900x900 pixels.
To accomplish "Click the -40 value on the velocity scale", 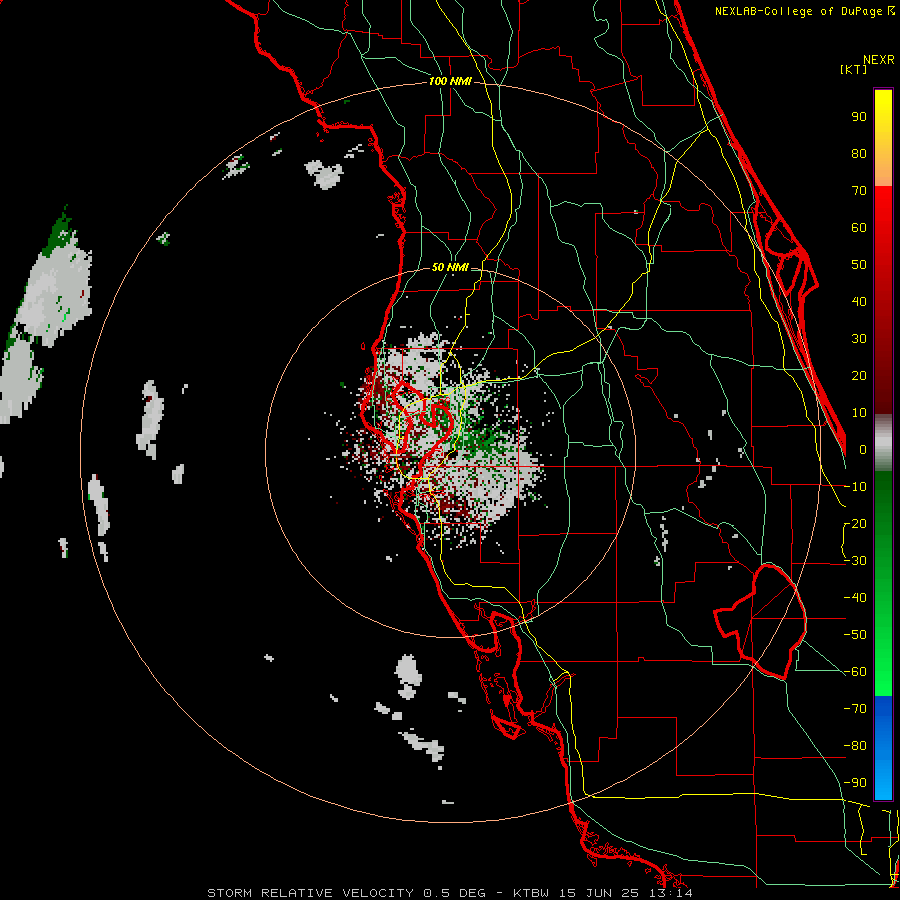I will 855,598.
